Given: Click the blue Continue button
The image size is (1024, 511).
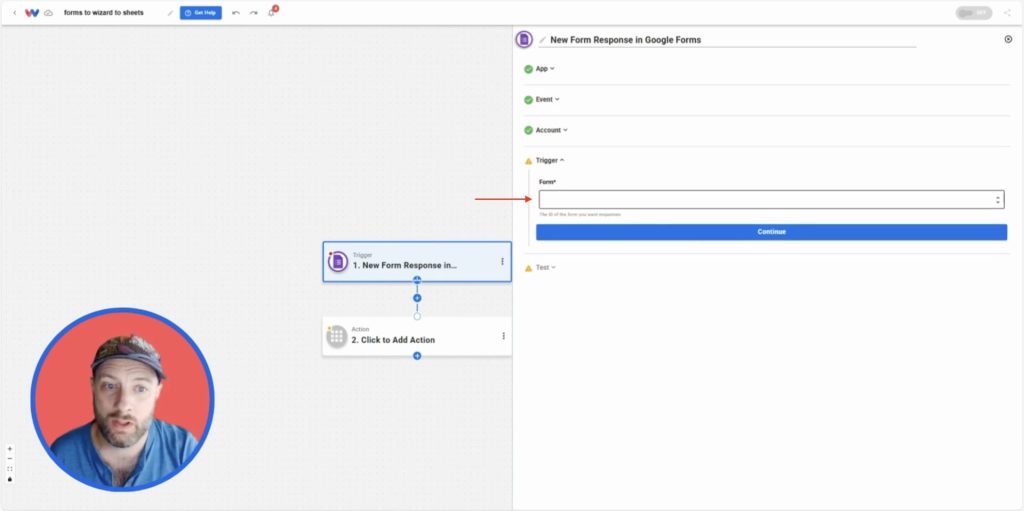Looking at the screenshot, I should pos(771,232).
